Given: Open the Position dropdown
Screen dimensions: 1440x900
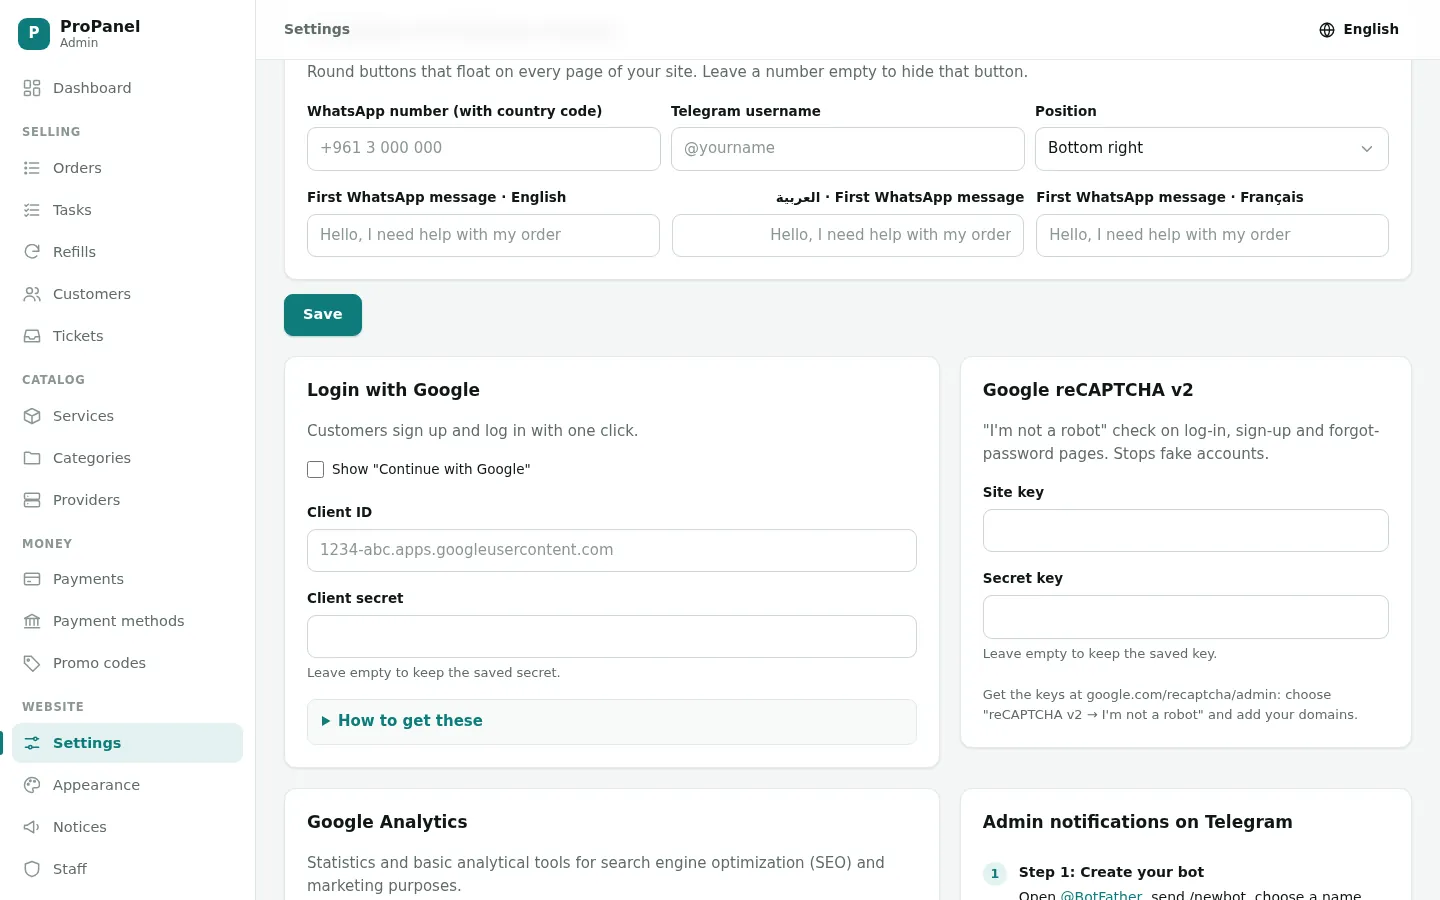Looking at the screenshot, I should pos(1211,149).
